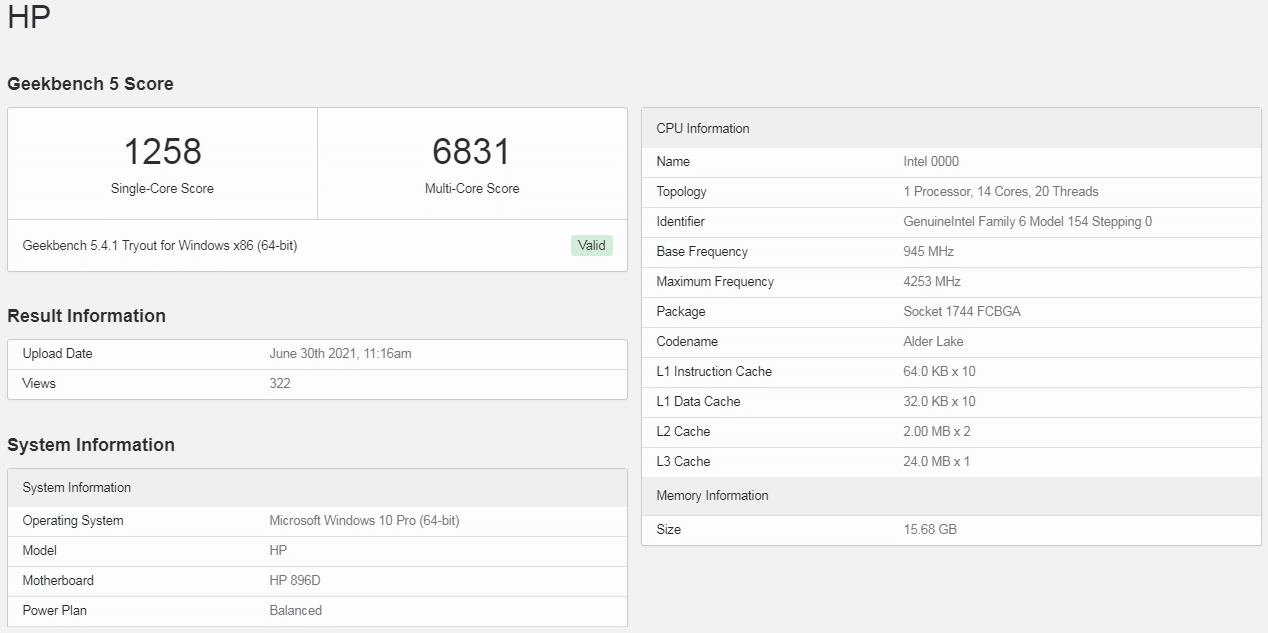Viewport: 1268px width, 633px height.
Task: Click the L1 Instruction Cache label
Action: [714, 372]
